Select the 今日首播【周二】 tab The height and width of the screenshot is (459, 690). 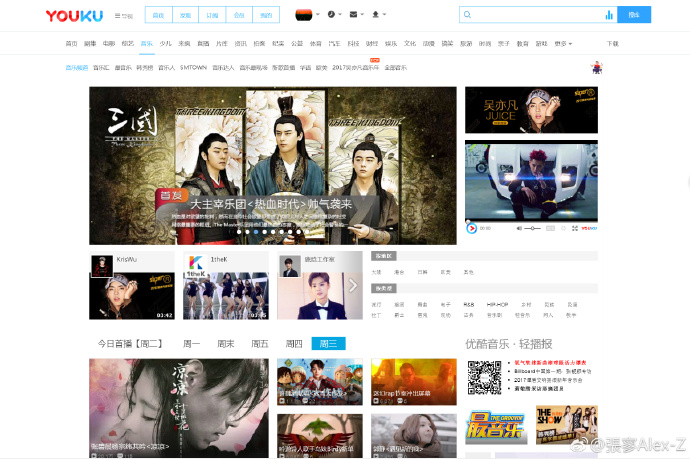coord(130,344)
